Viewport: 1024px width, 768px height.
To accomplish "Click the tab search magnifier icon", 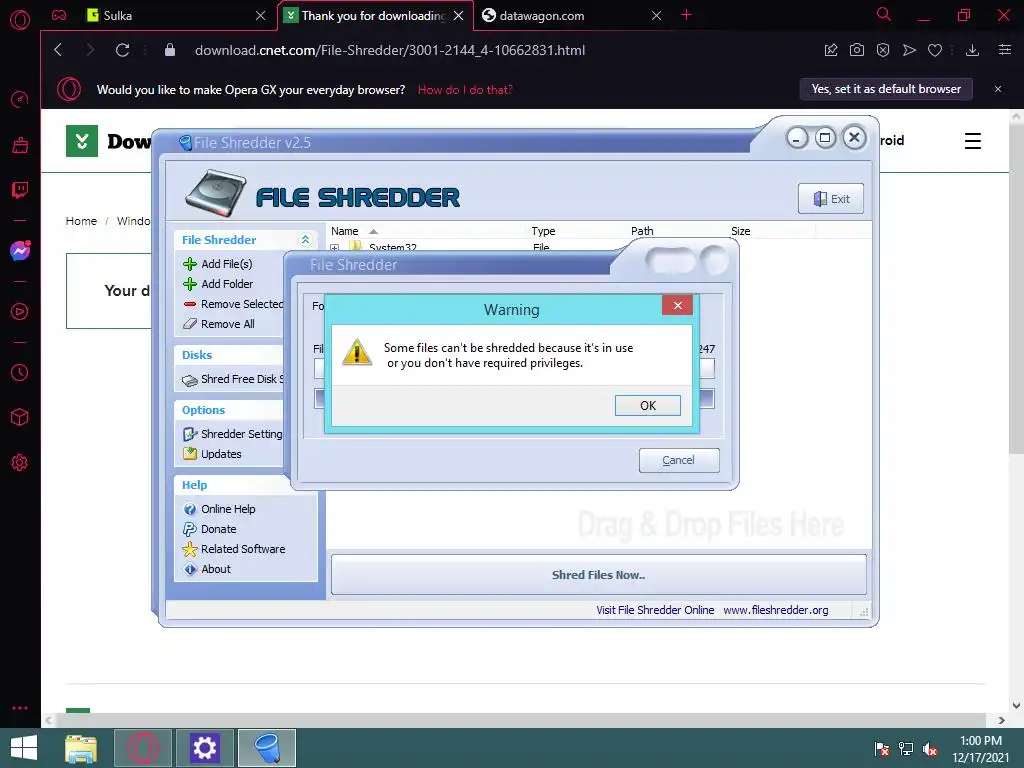I will click(884, 14).
